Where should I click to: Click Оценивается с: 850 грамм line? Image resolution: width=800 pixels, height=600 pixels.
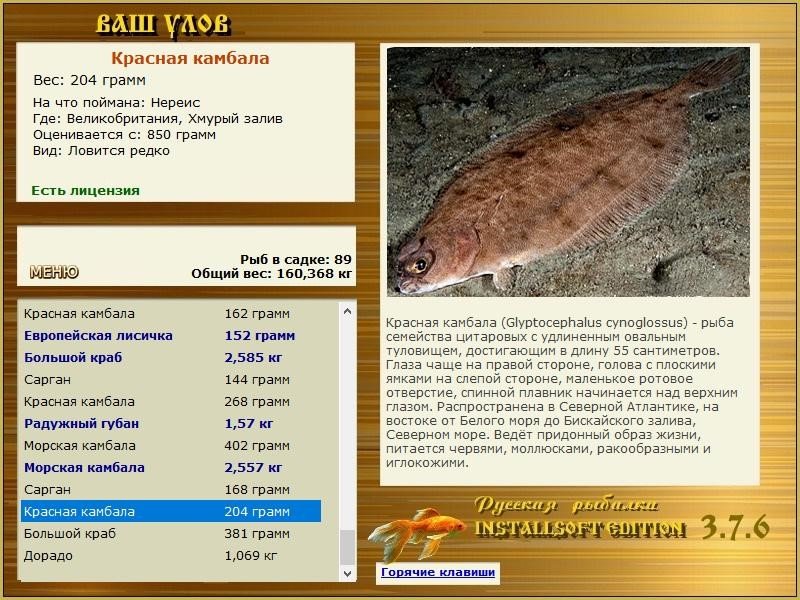(x=124, y=135)
